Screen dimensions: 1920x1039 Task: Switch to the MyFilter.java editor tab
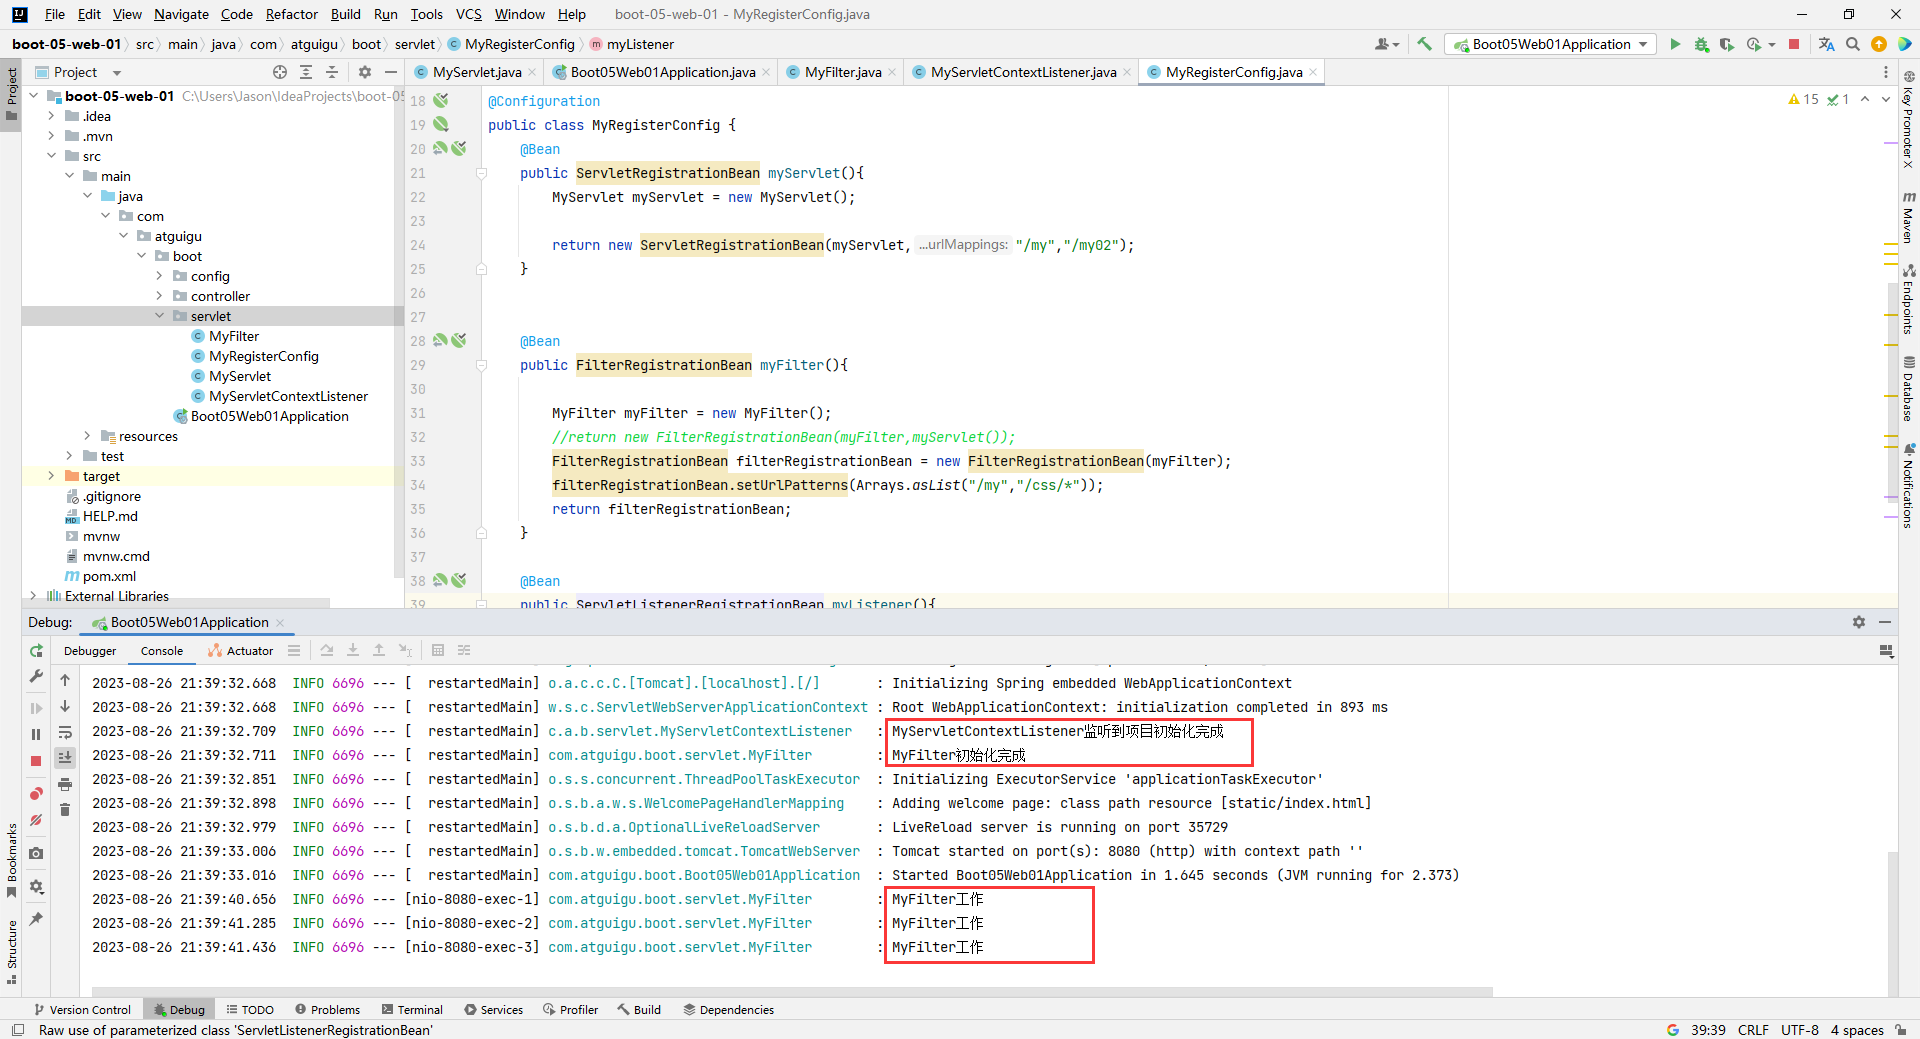(x=842, y=72)
